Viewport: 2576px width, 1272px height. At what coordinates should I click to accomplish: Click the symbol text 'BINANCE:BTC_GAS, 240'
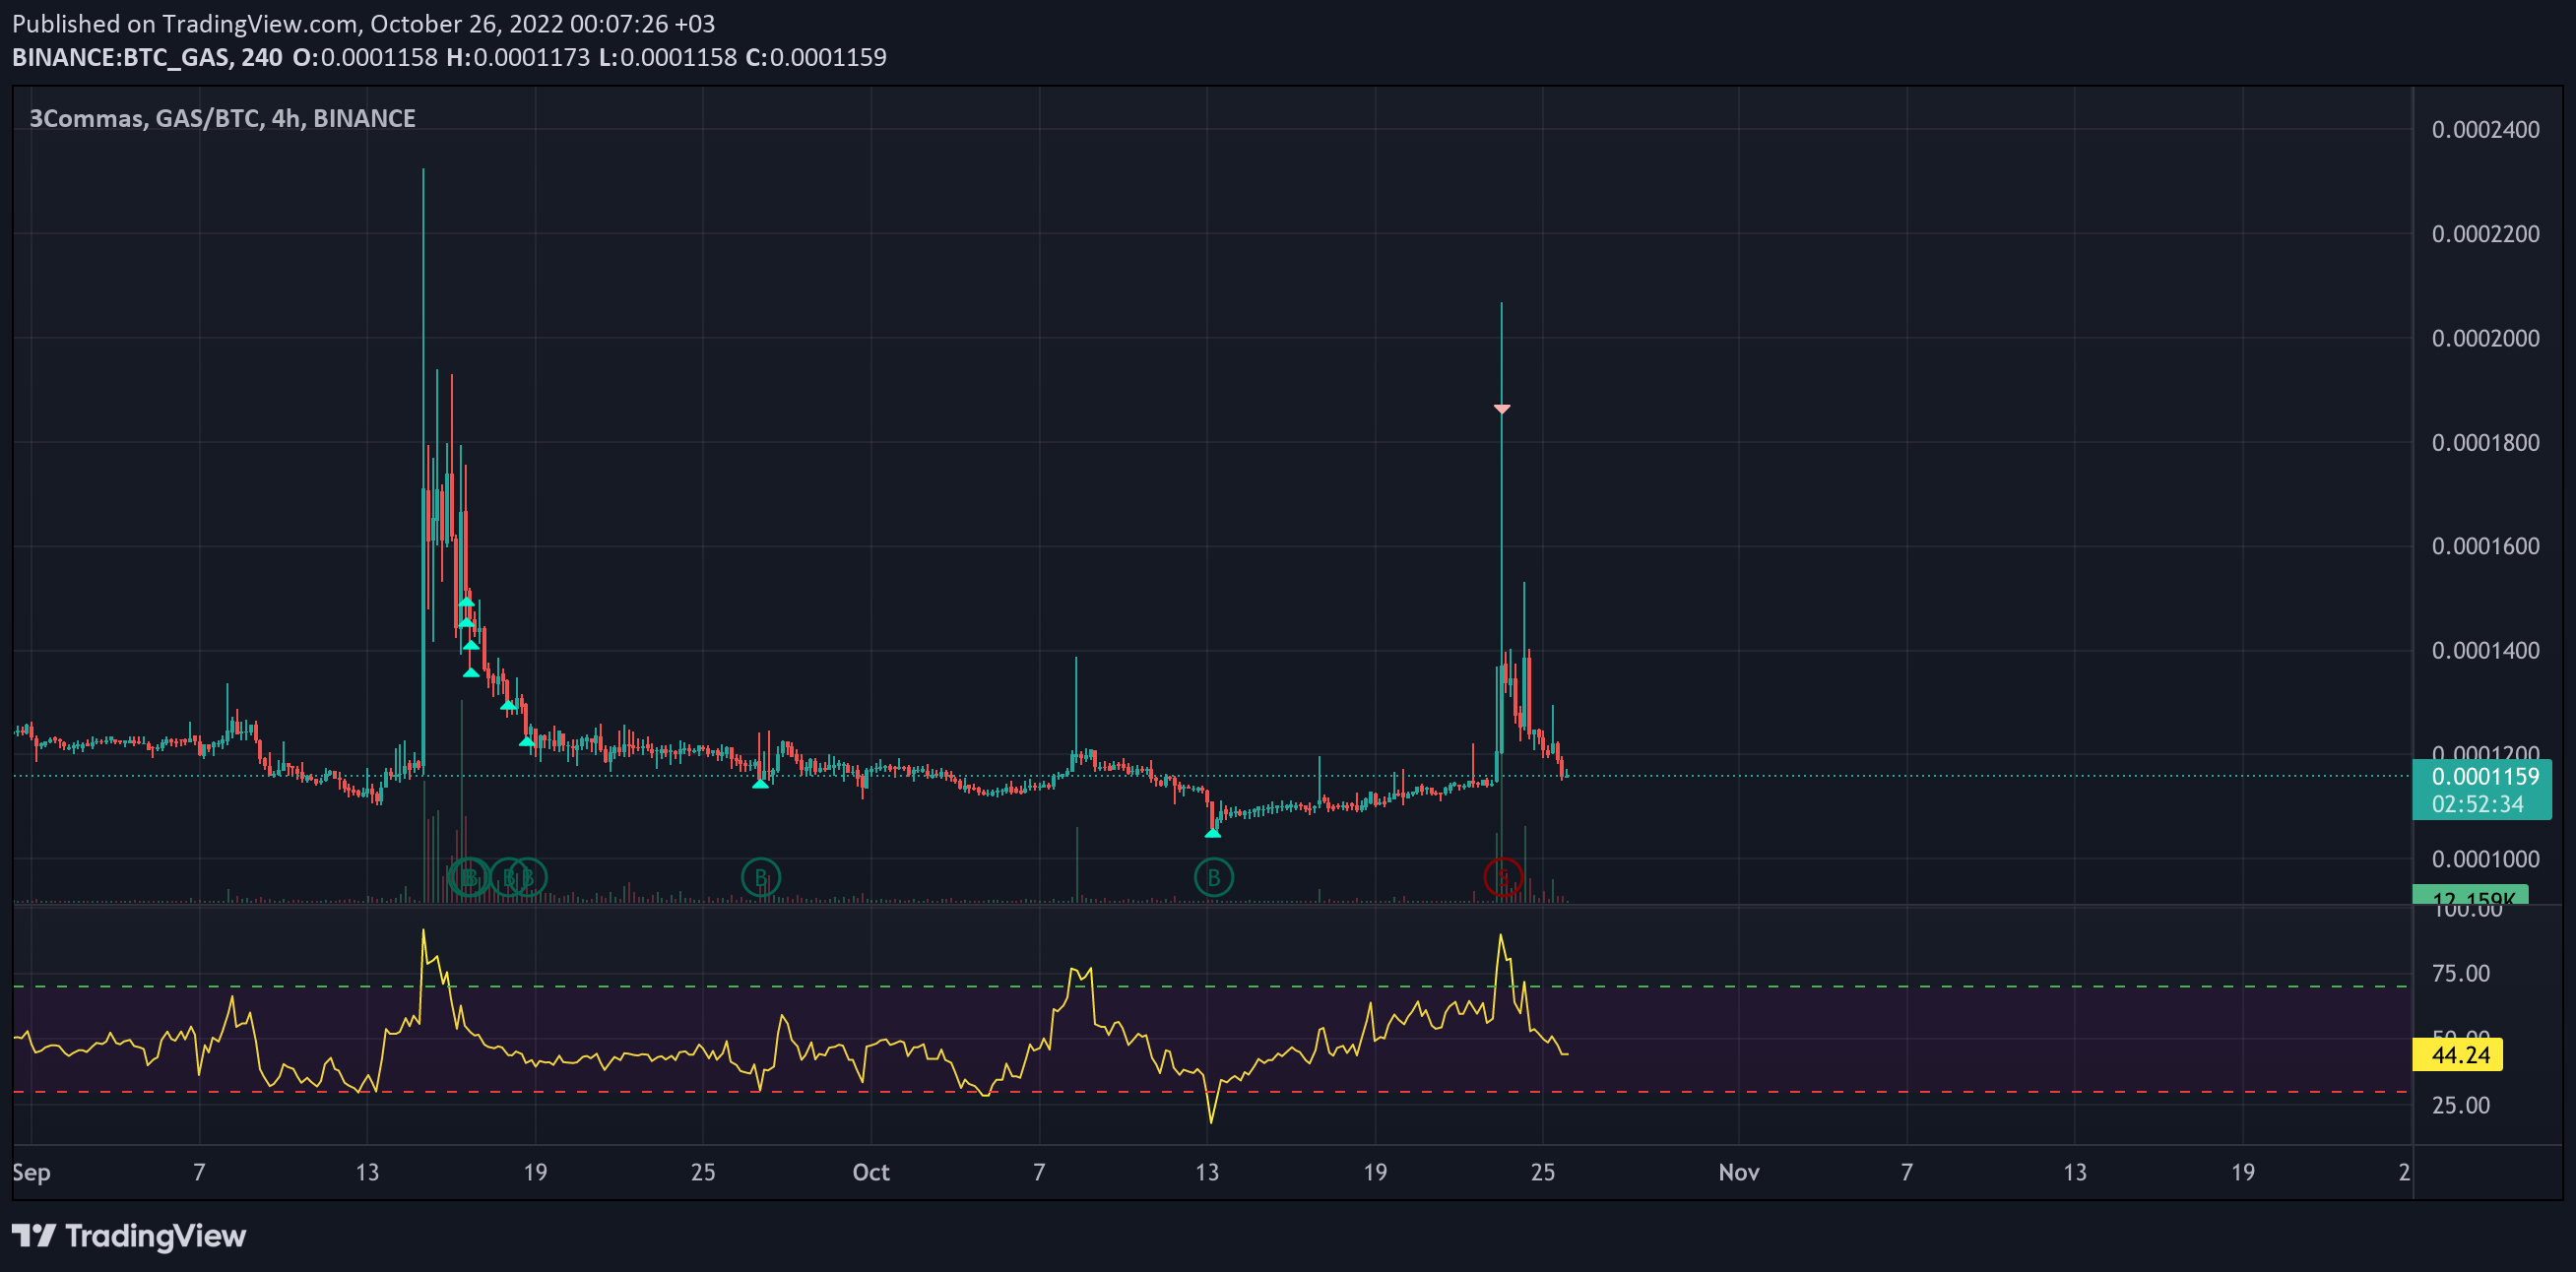pos(147,57)
